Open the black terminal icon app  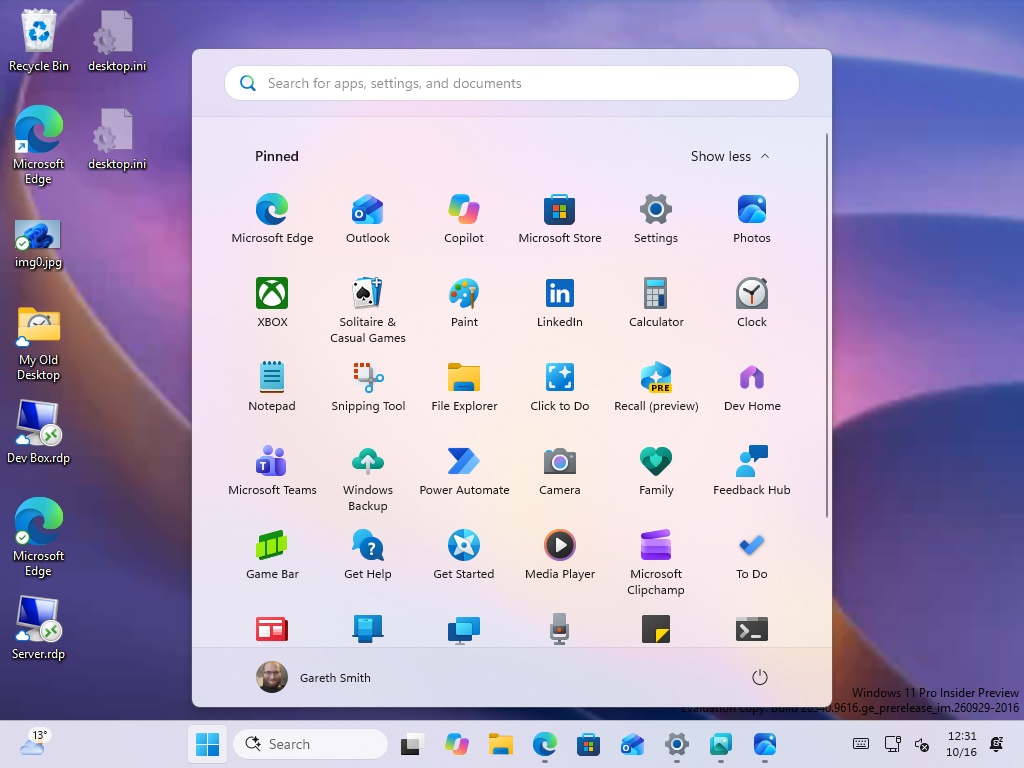coord(752,630)
